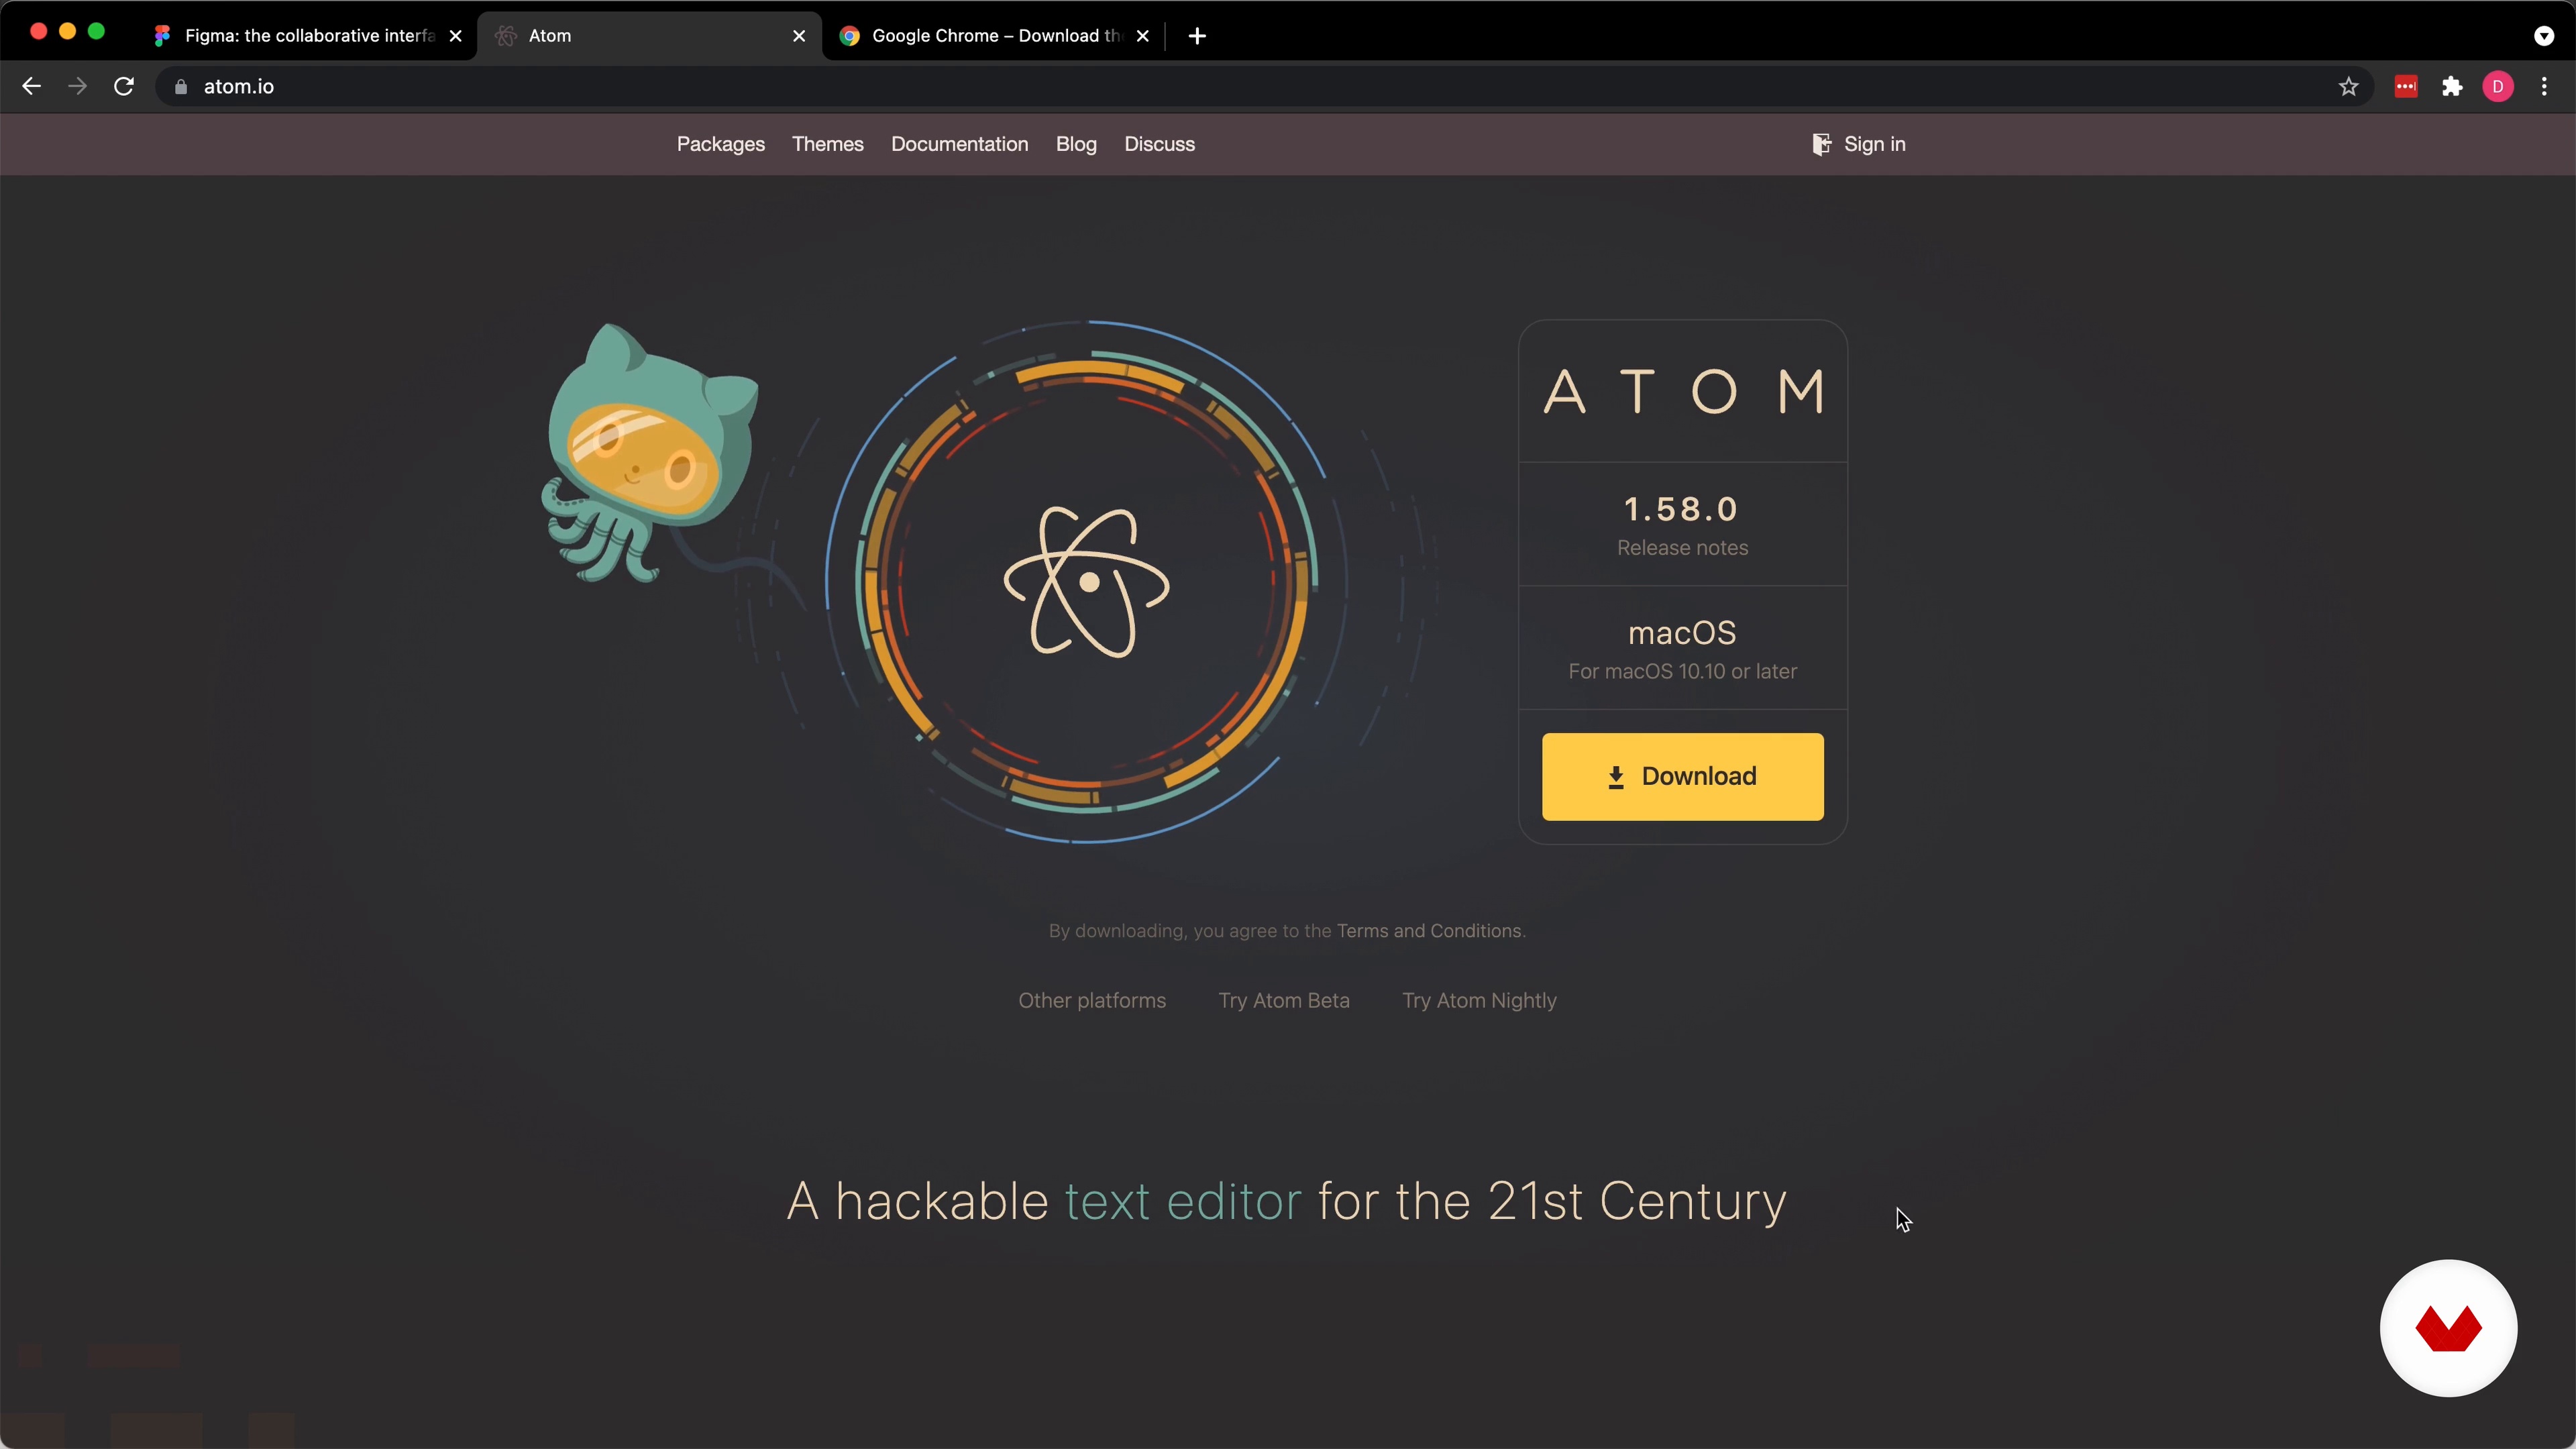Open the Chrome profile avatar D
2576x1449 pixels.
[x=2498, y=87]
